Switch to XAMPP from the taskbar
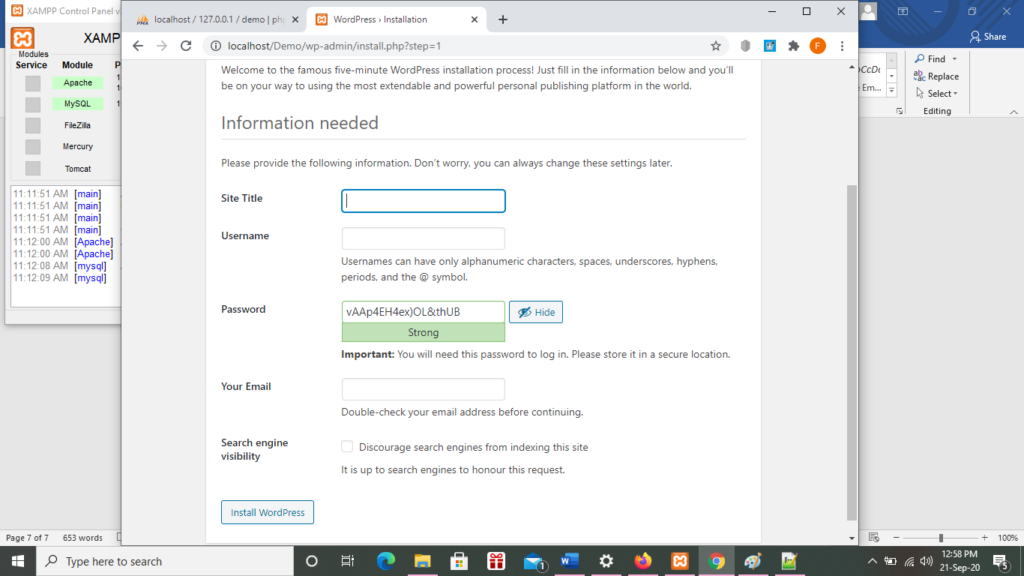 point(680,561)
